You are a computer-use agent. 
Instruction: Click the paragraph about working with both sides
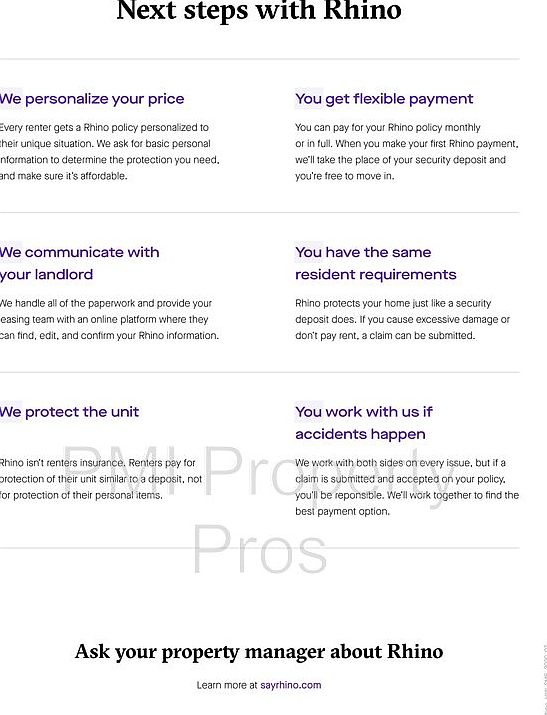coord(407,487)
